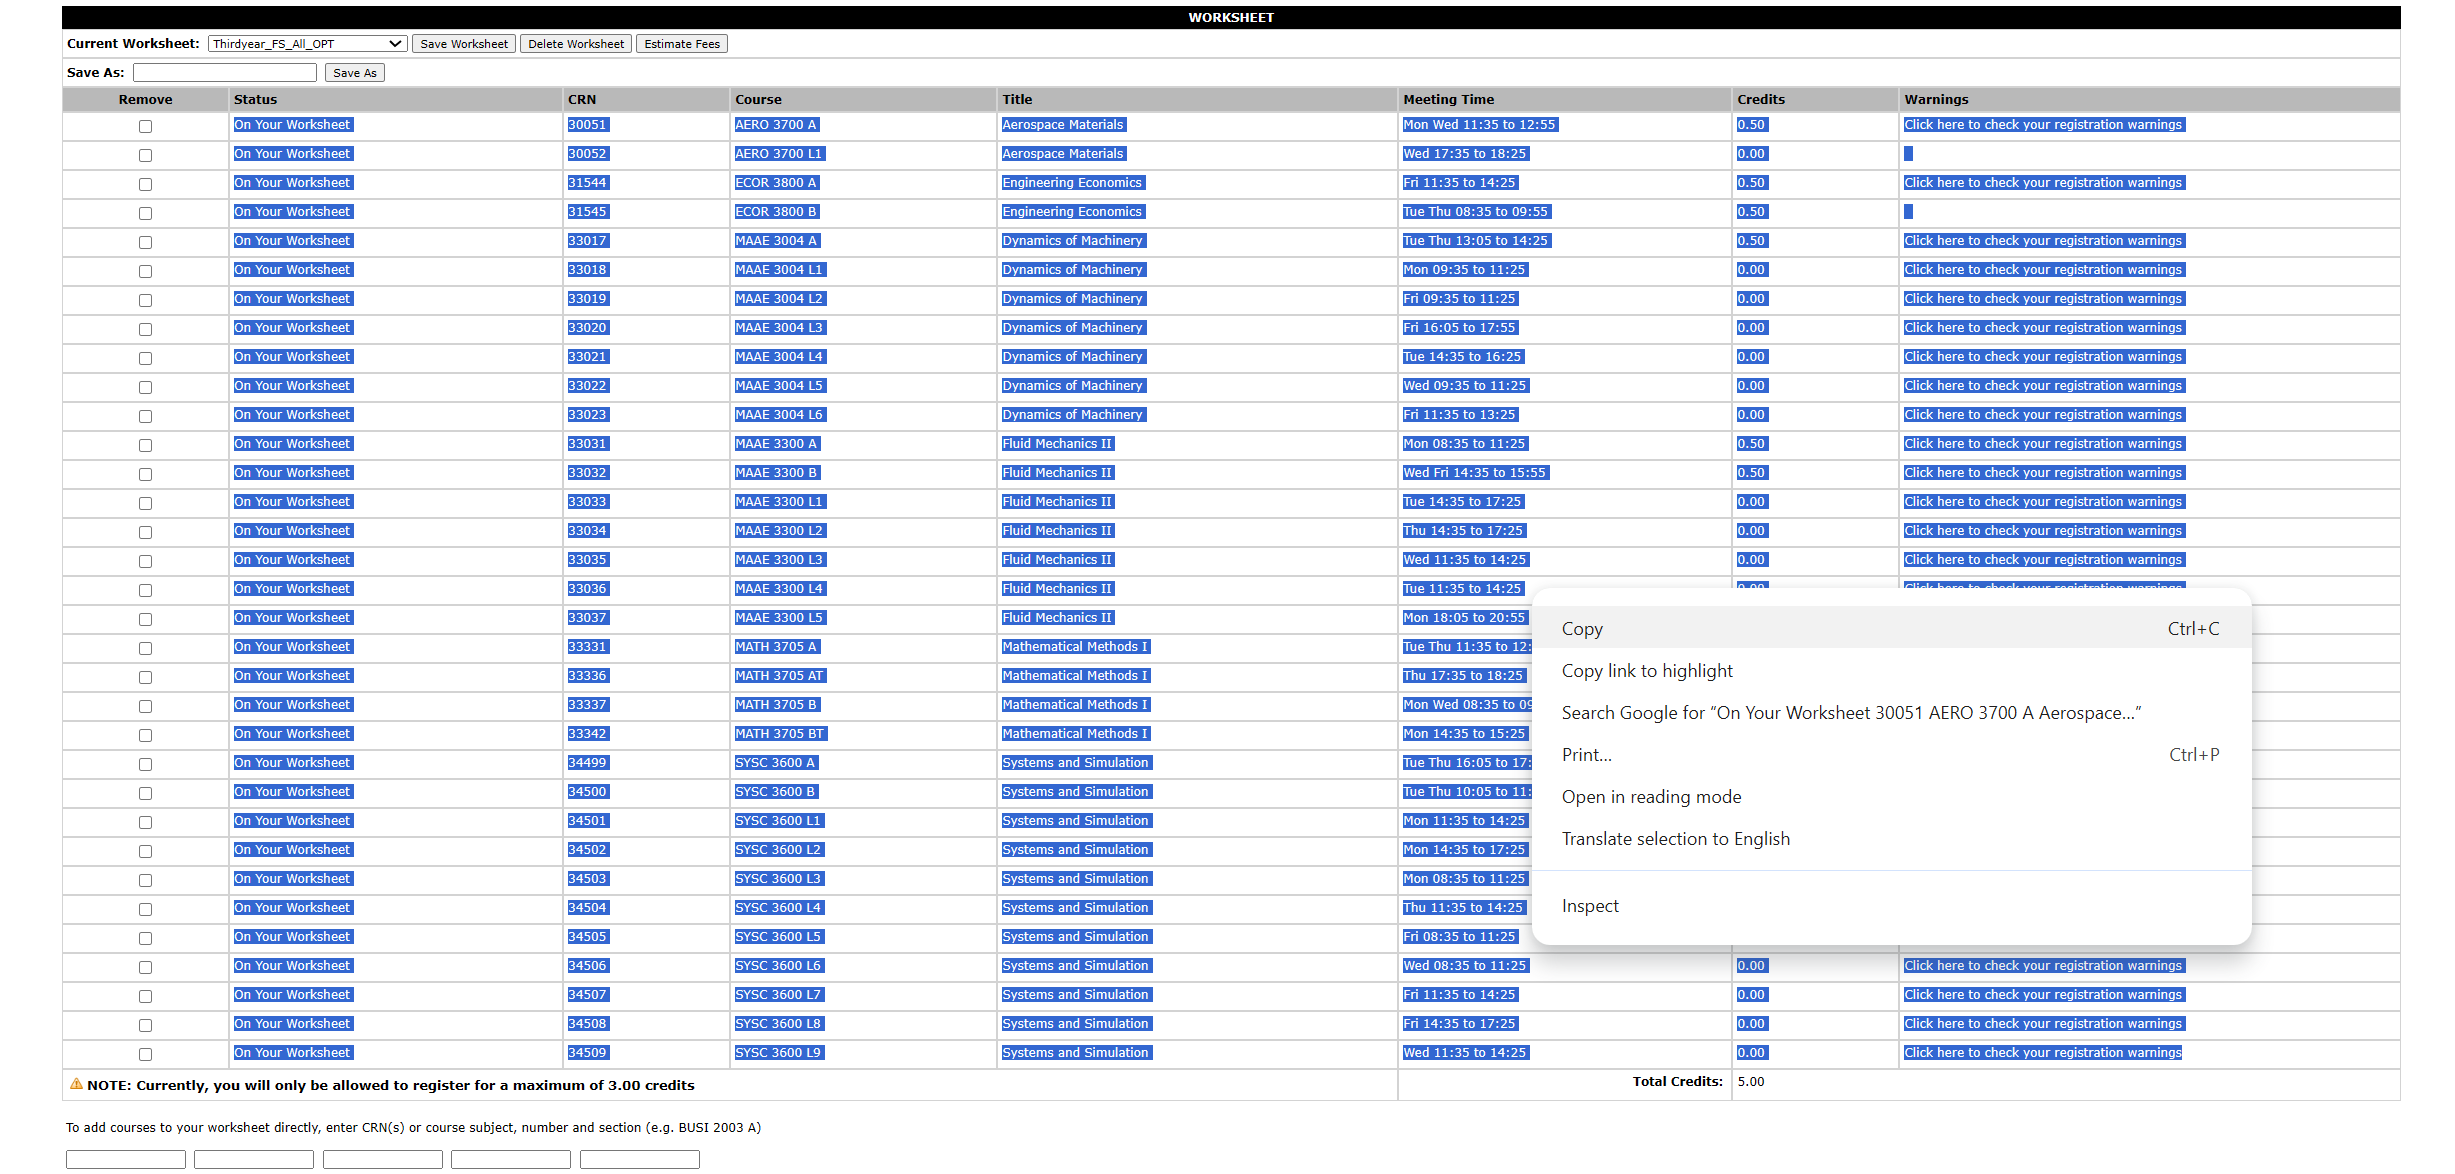2455x1174 pixels.
Task: Mark remove checkbox for MATH 3705 A
Action: point(145,648)
